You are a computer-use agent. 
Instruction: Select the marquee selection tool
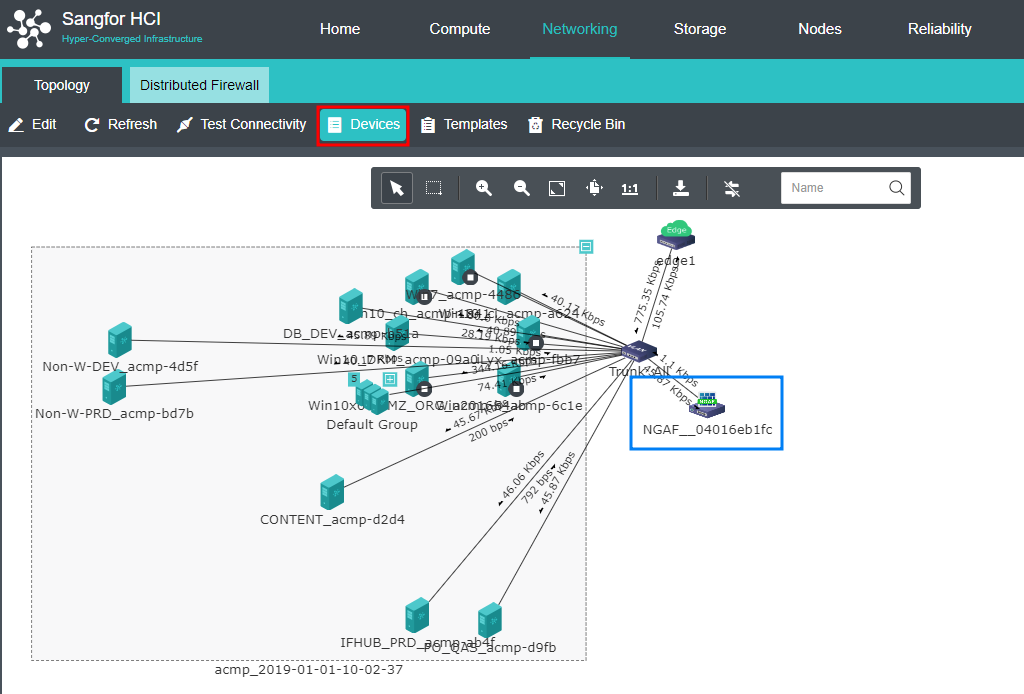click(434, 188)
